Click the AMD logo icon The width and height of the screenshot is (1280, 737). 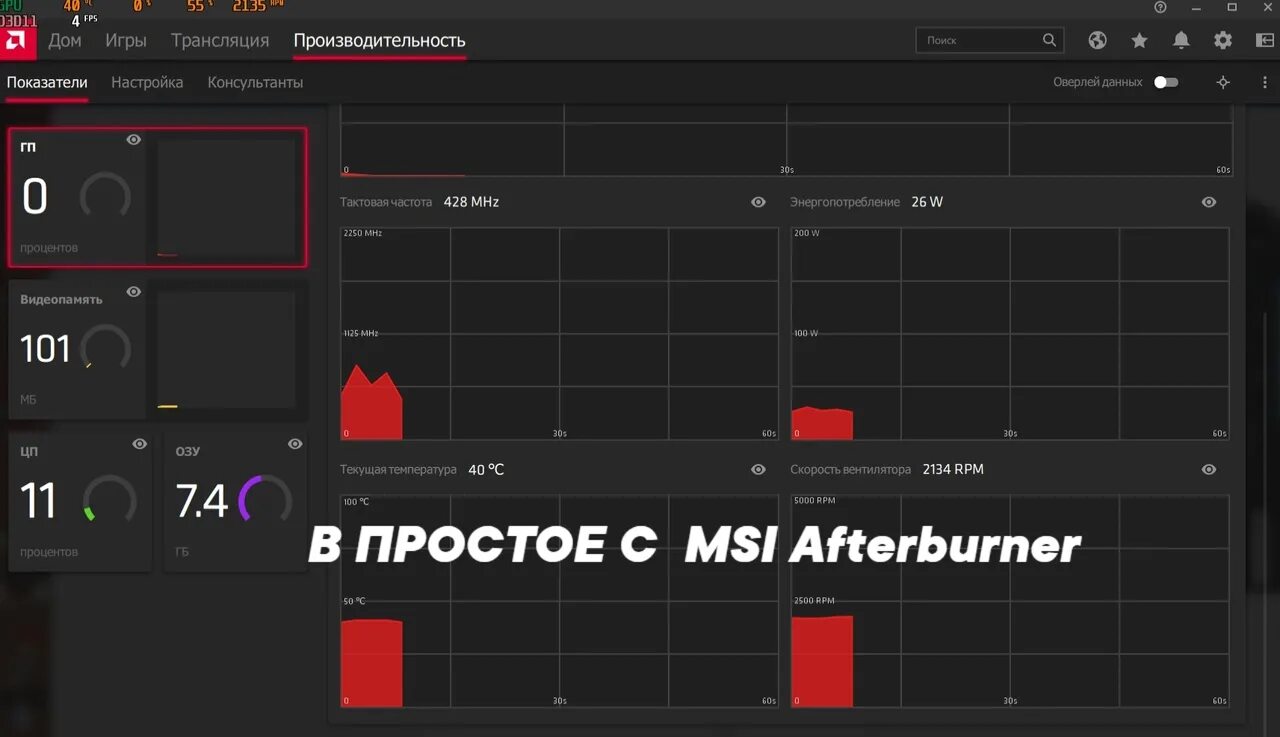(x=17, y=41)
